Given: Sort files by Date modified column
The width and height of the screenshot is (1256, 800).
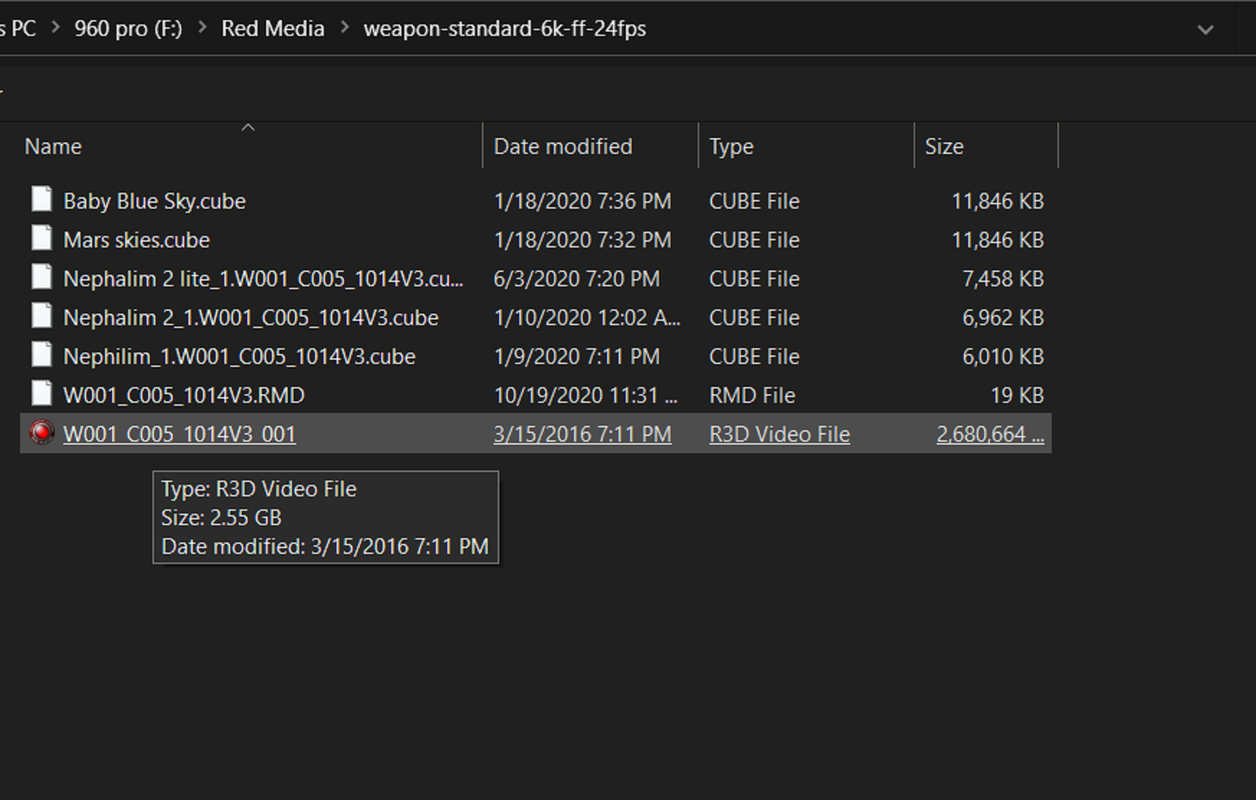Looking at the screenshot, I should click(x=563, y=146).
